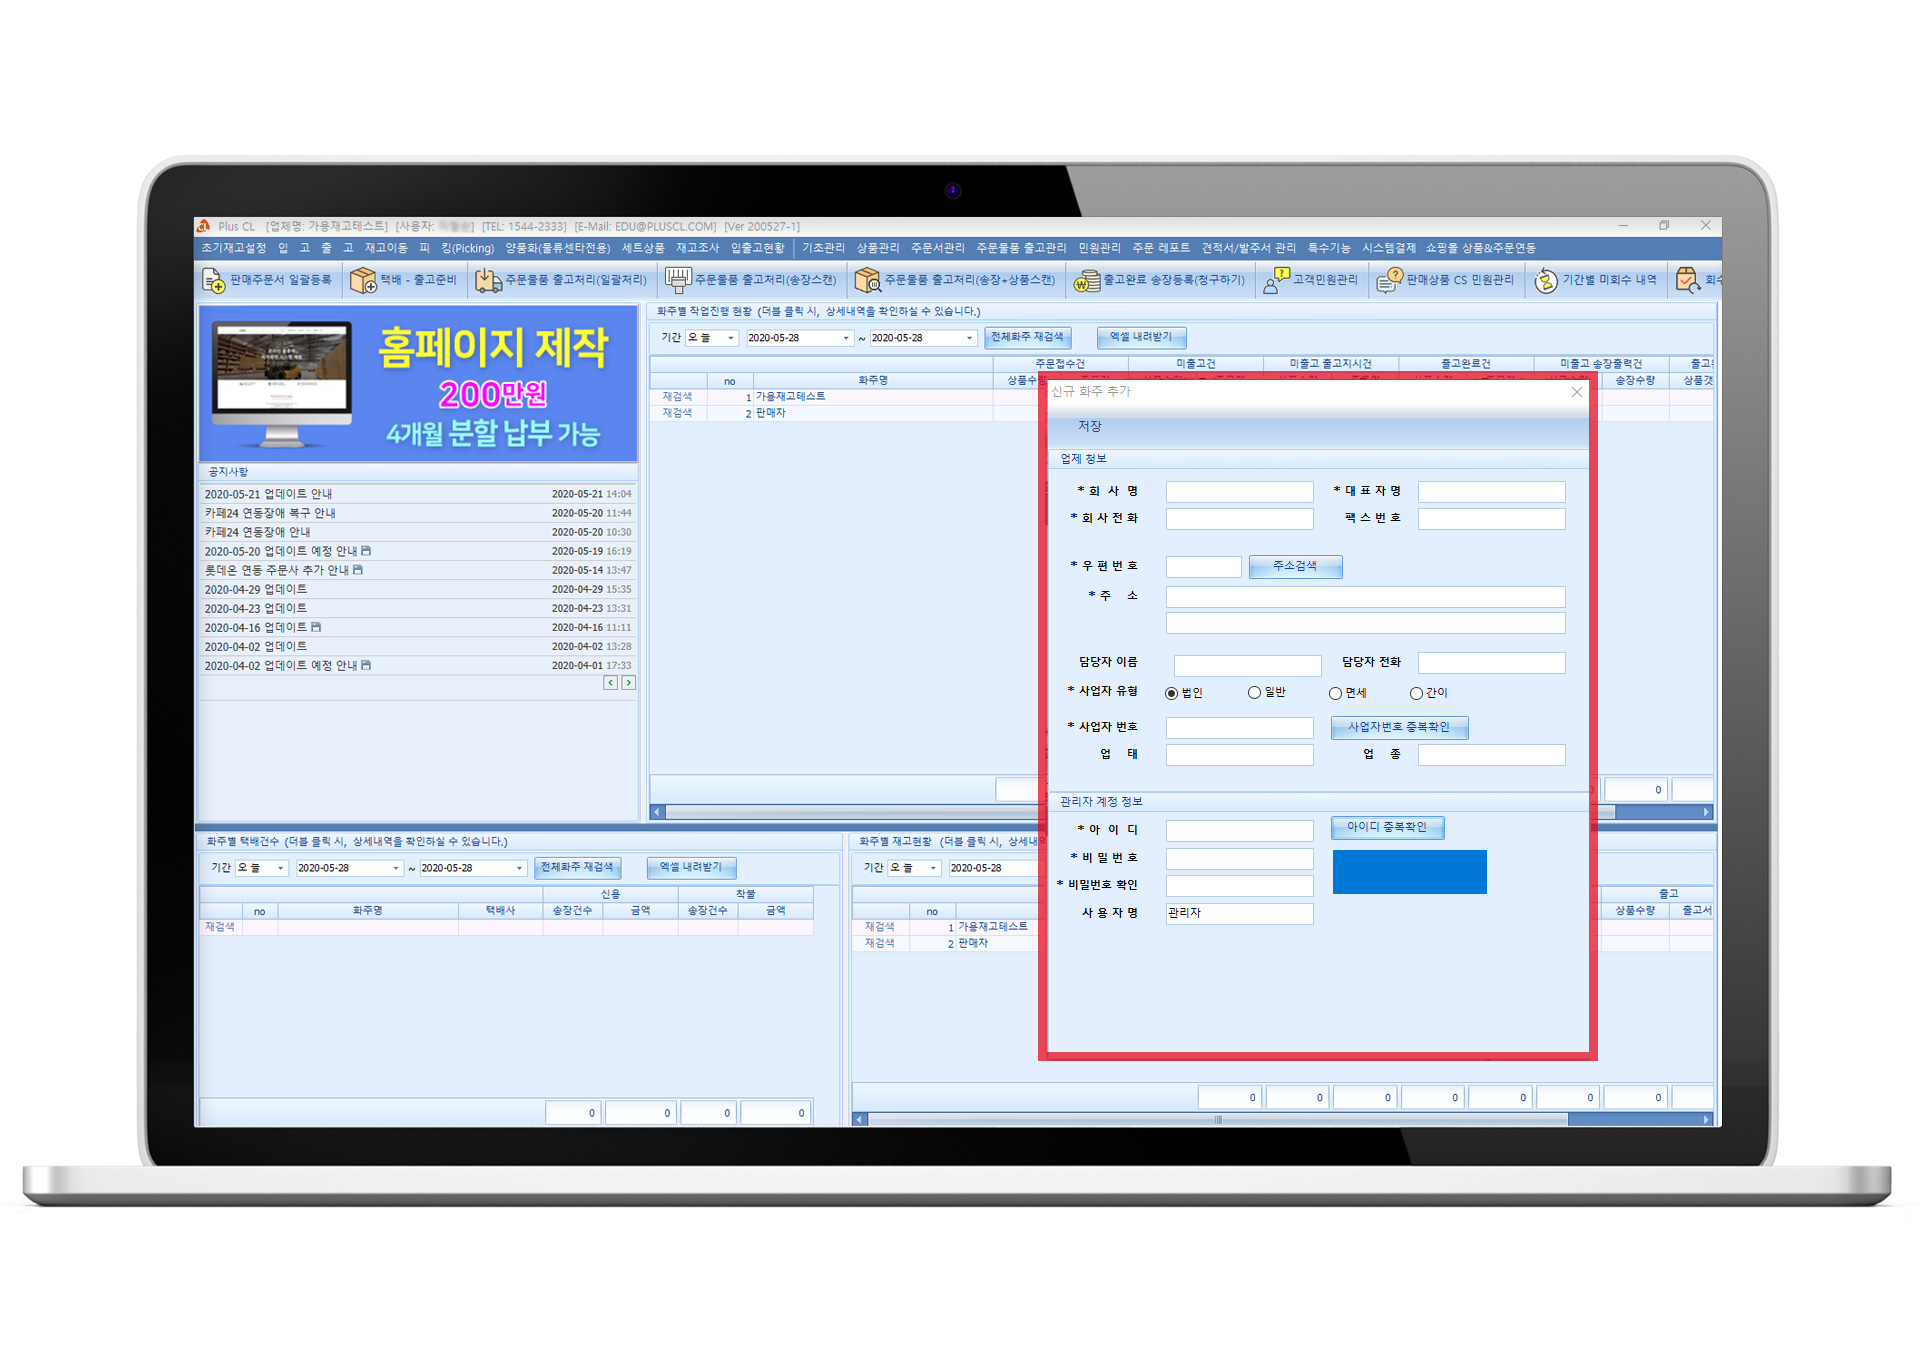The height and width of the screenshot is (1350, 1920).
Task: Open 택배 - 출고준비 box icon
Action: (x=363, y=281)
